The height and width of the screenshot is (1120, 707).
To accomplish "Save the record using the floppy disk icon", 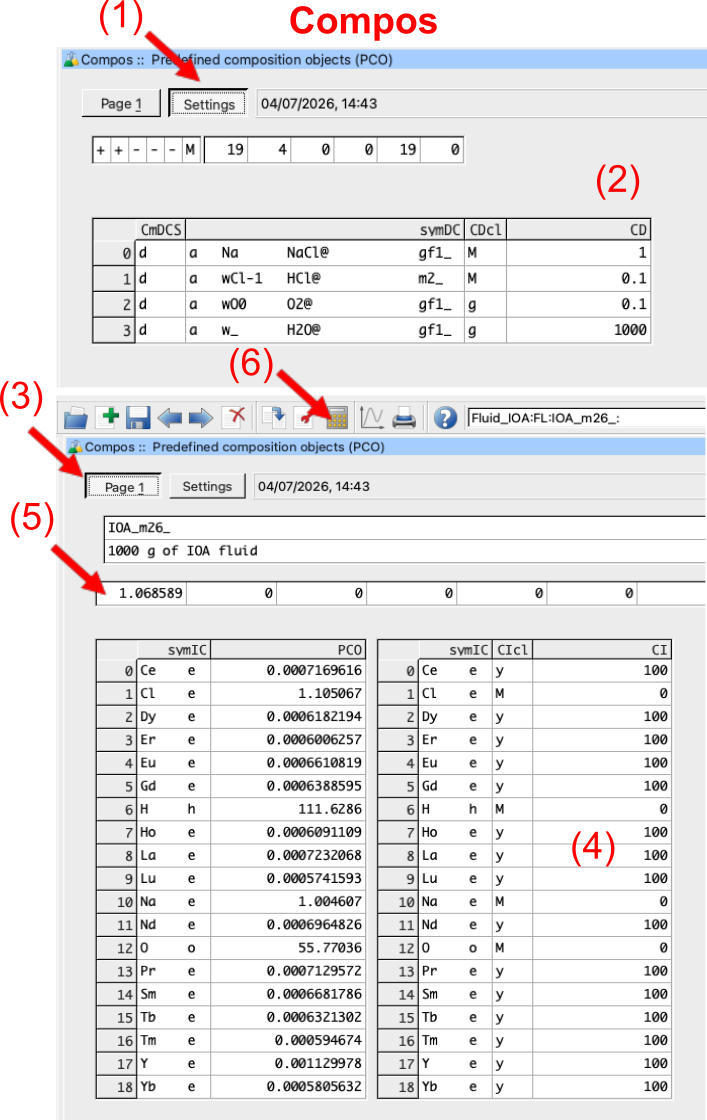I will pyautogui.click(x=138, y=418).
